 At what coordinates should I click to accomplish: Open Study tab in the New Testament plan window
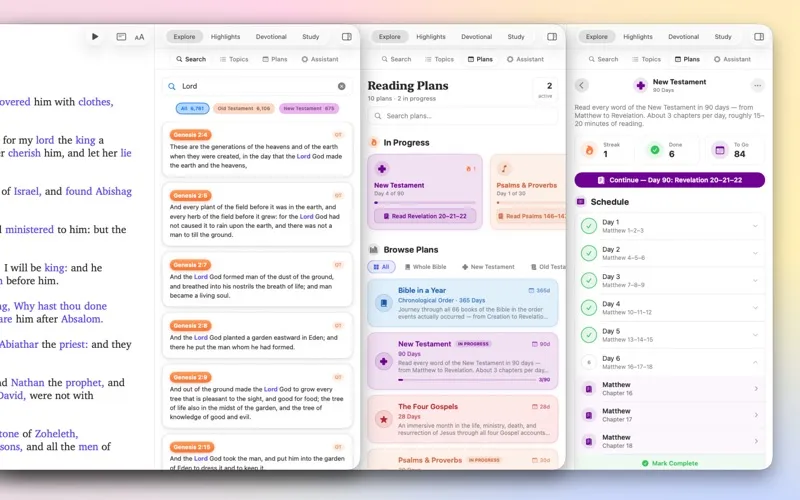(723, 37)
